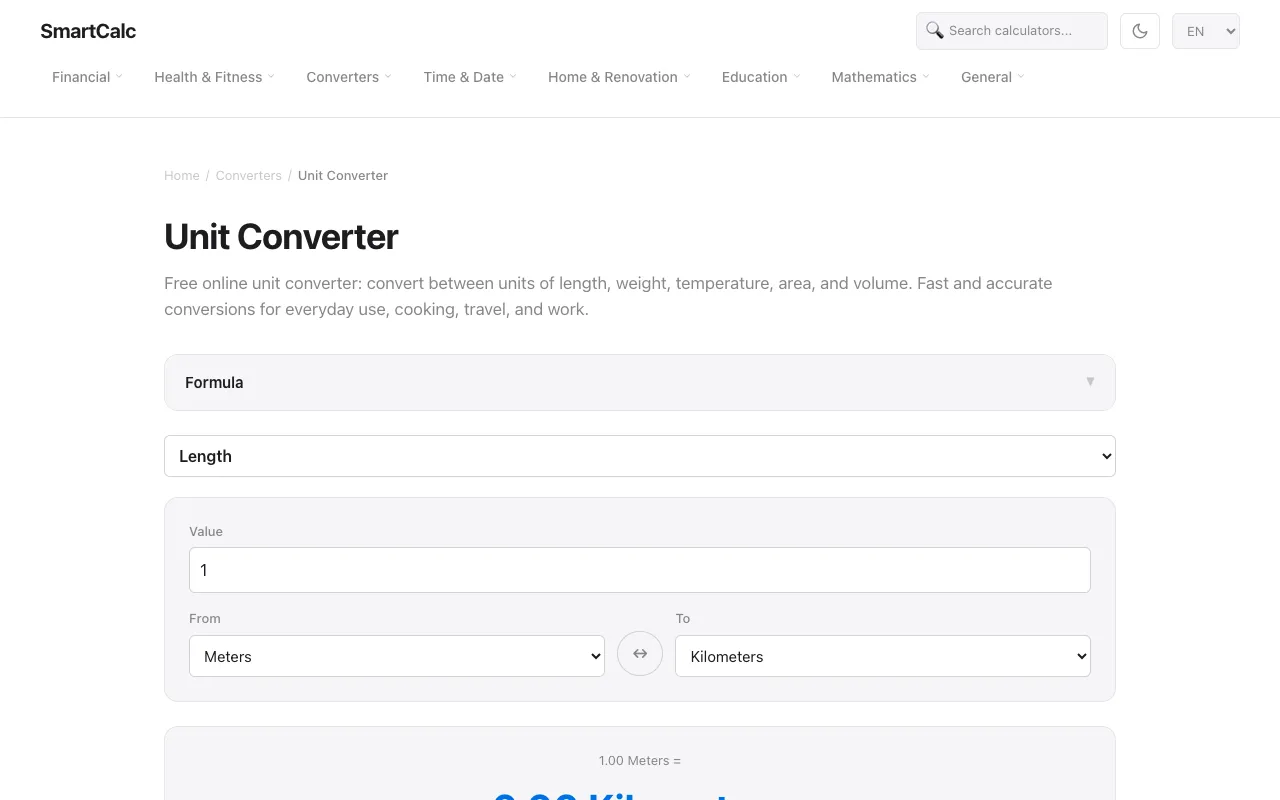Open the EN language dropdown
This screenshot has width=1280, height=800.
point(1206,31)
